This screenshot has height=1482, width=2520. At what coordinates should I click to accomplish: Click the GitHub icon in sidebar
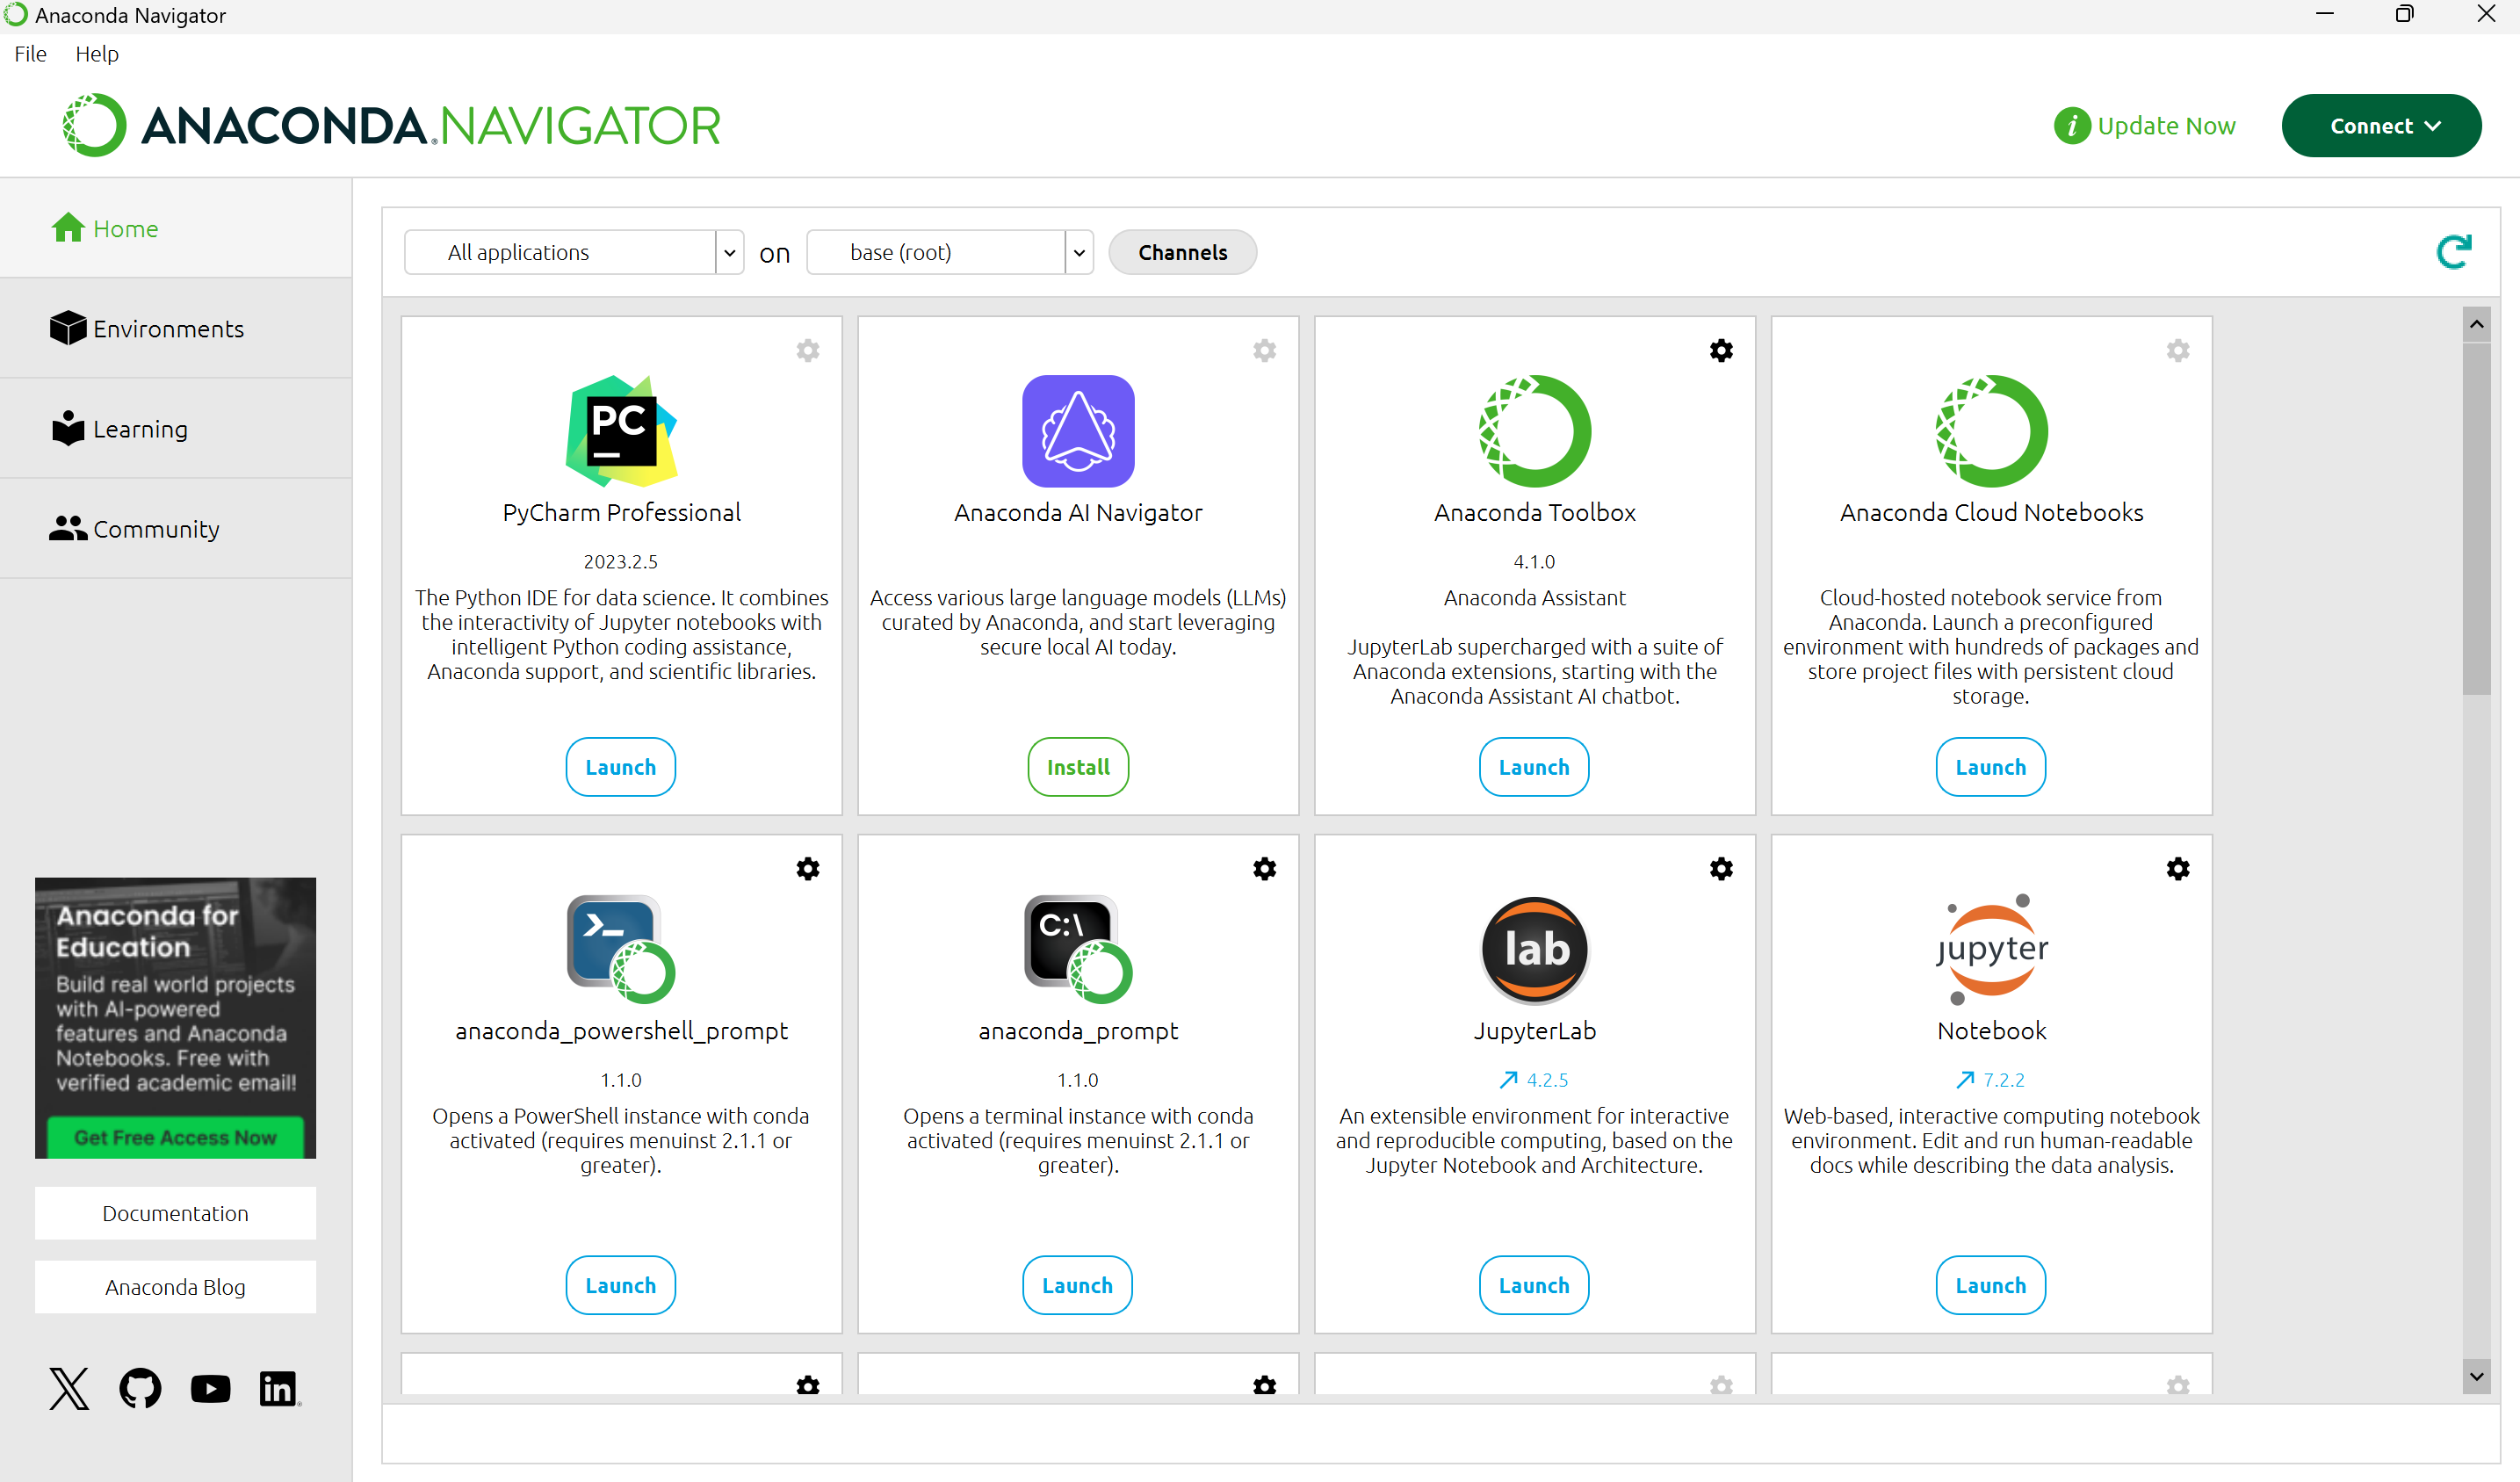pyautogui.click(x=140, y=1388)
